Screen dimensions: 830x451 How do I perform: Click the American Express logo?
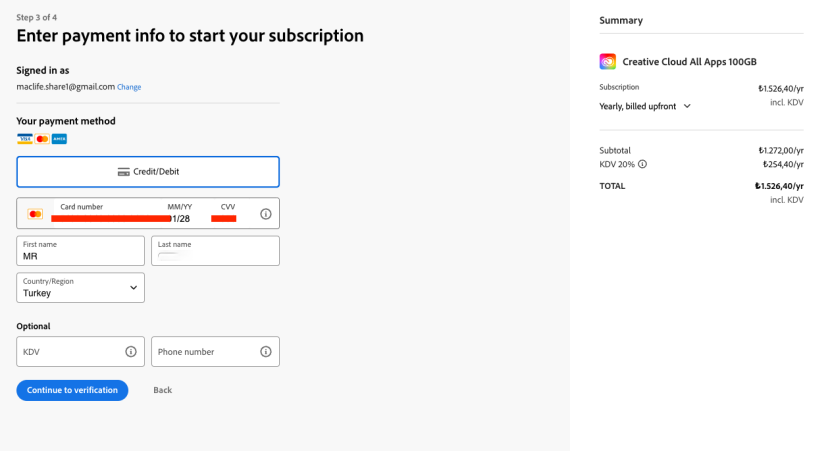[59, 139]
